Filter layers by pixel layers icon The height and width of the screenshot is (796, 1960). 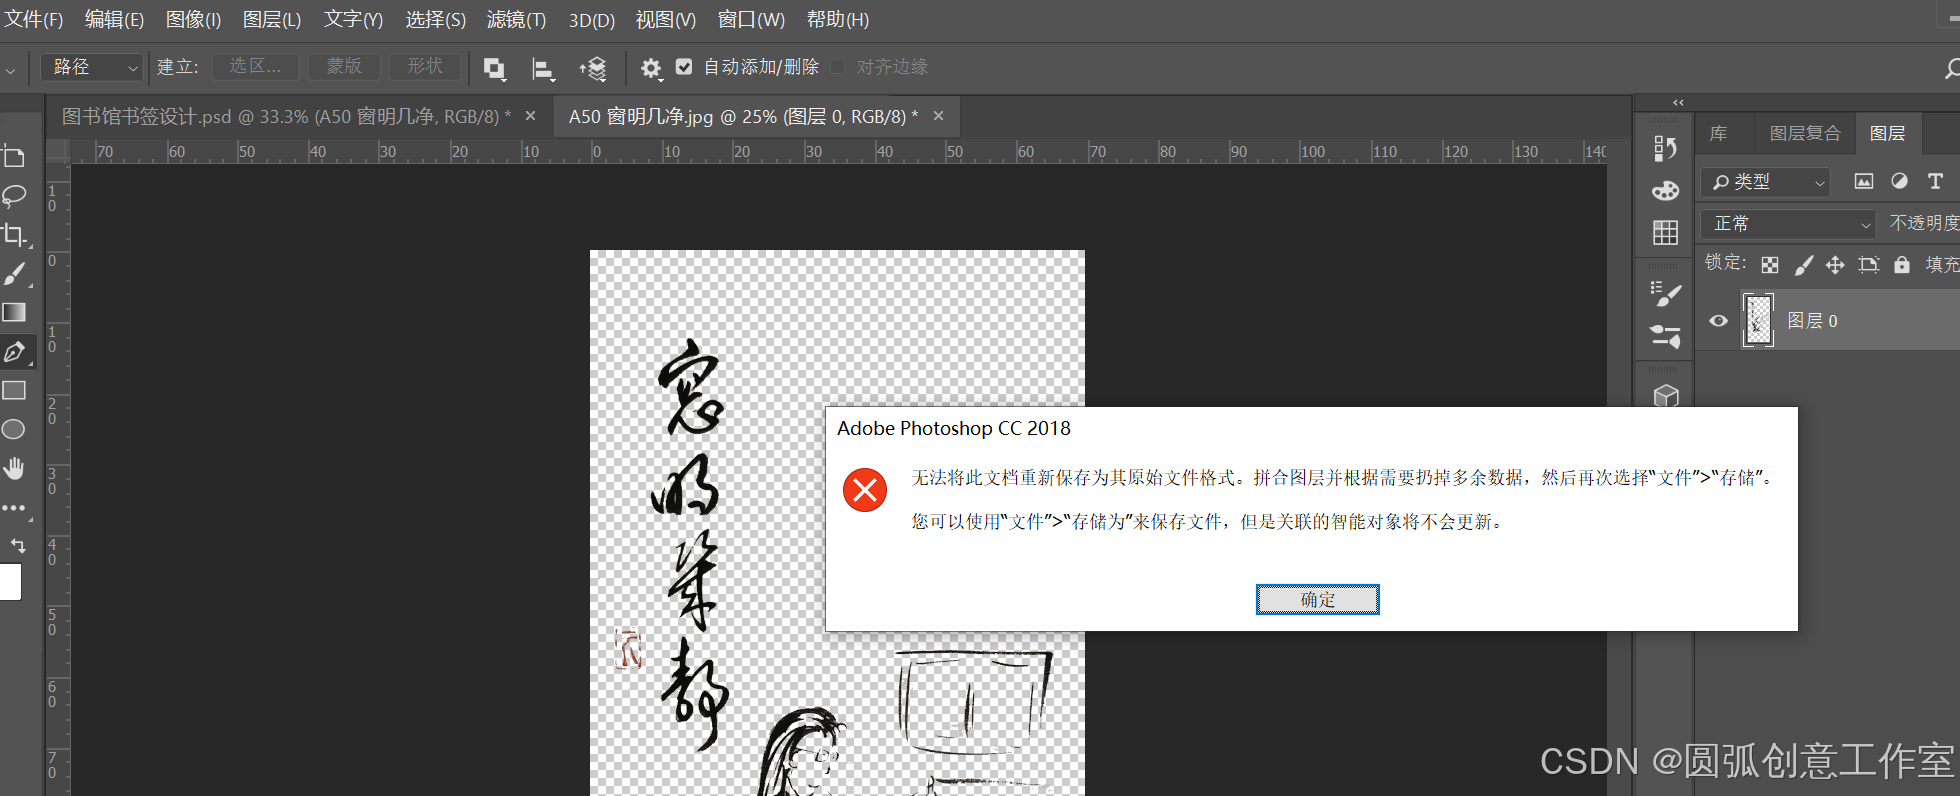(x=1863, y=181)
